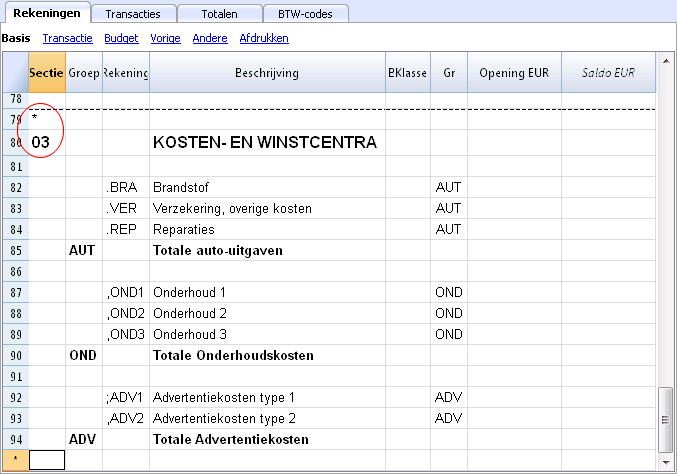677x474 pixels.
Task: Open the Vorige view link
Action: pos(165,38)
